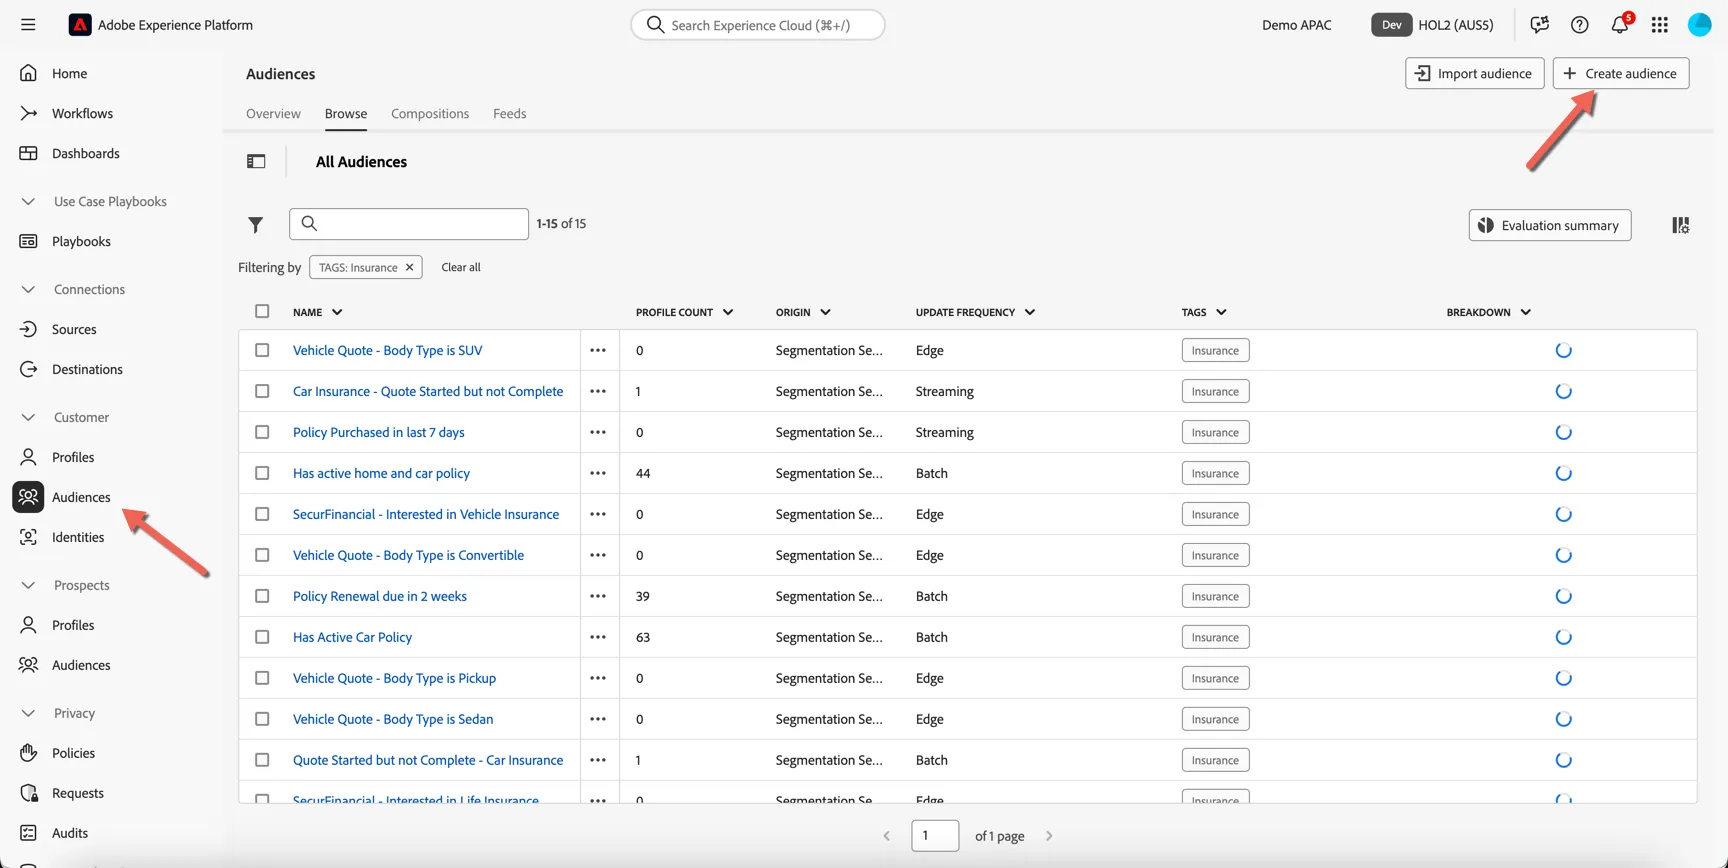Open the Evaluation summary
The image size is (1728, 868).
coord(1550,225)
